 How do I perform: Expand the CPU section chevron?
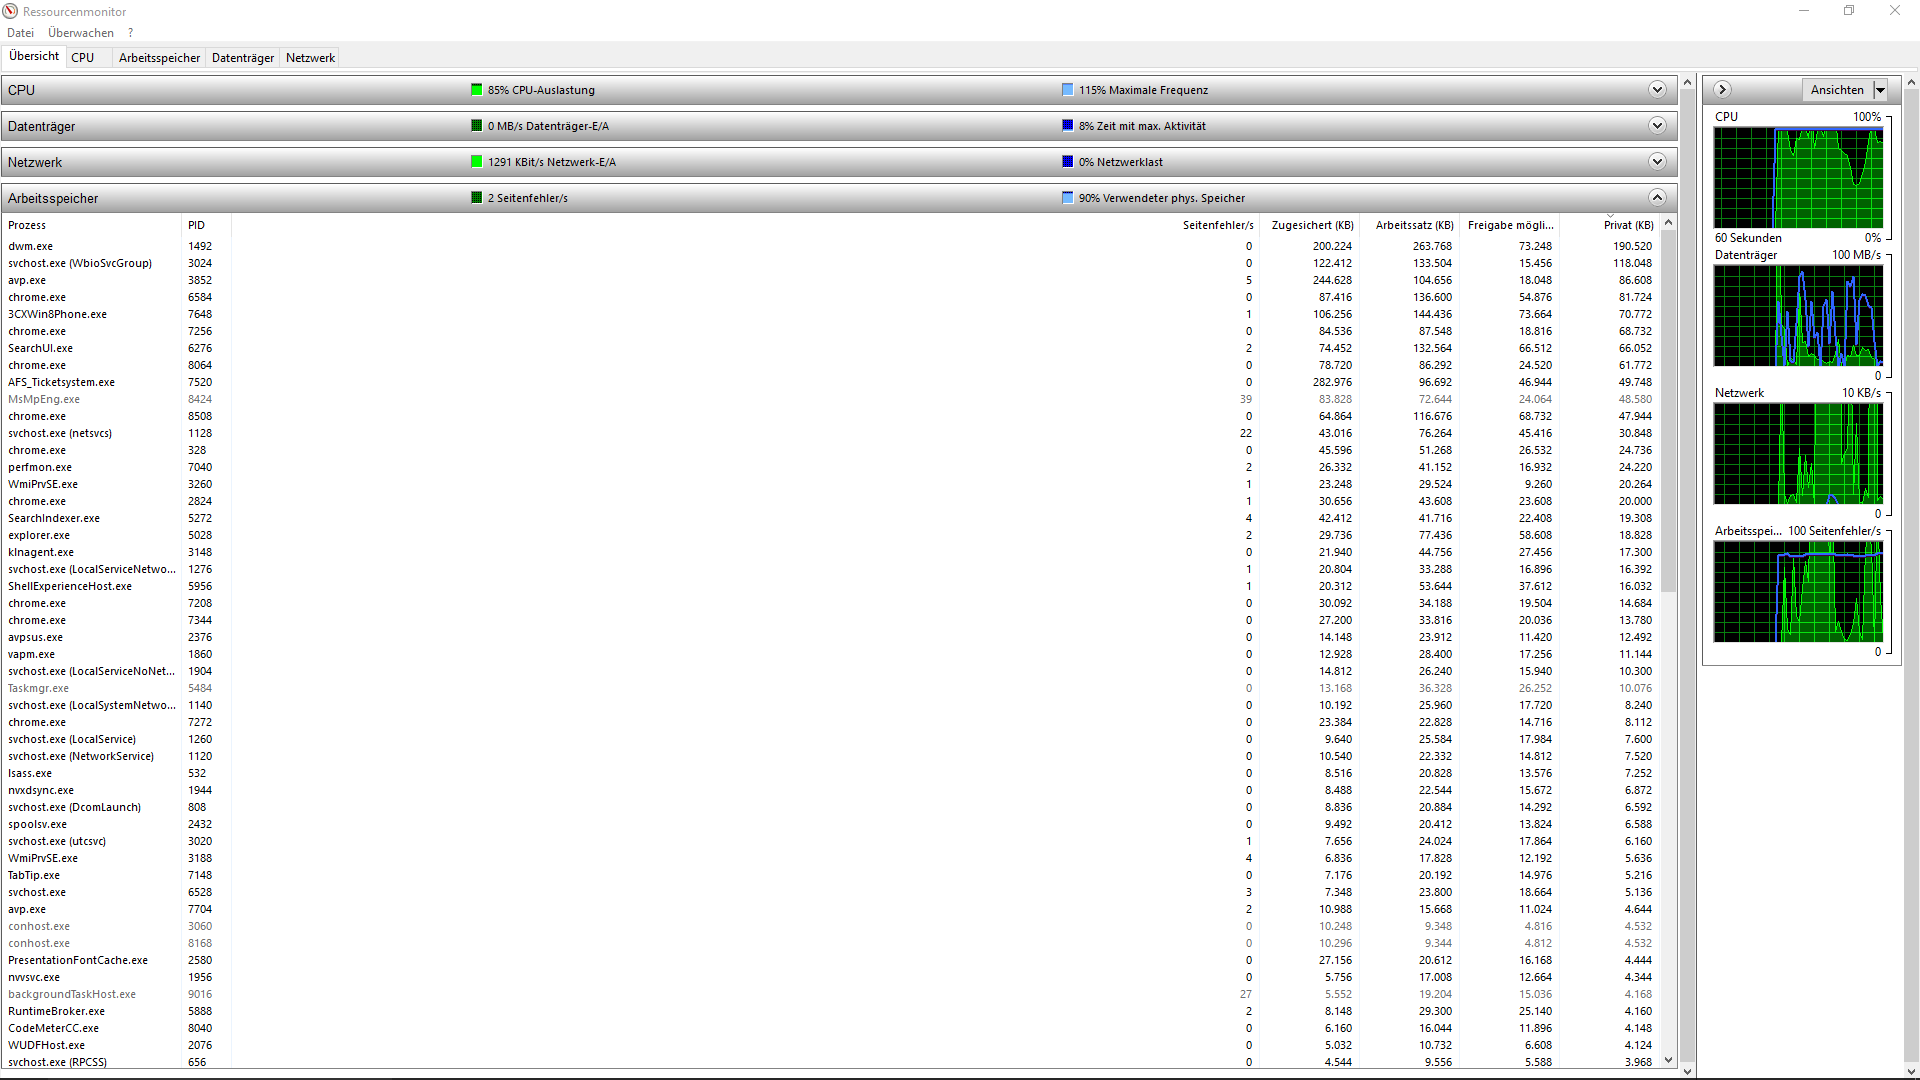coord(1657,90)
